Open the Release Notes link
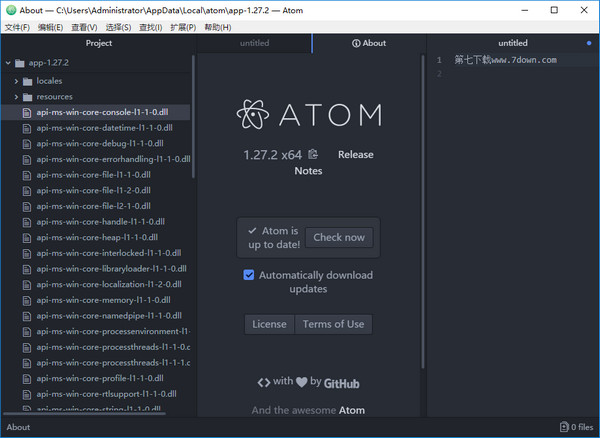 click(355, 155)
